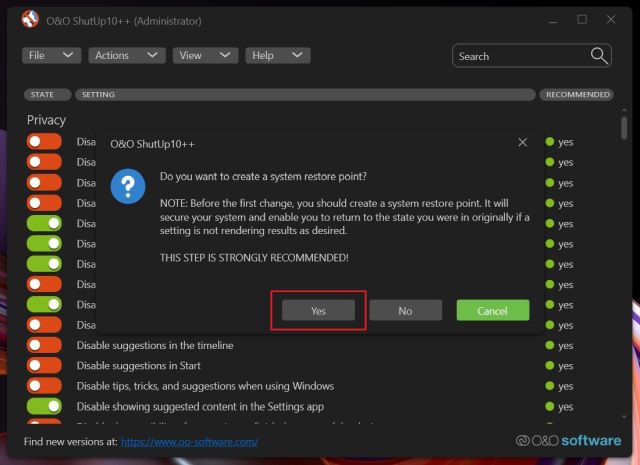The image size is (640, 465).
Task: Click the SETTING column header
Action: tap(305, 95)
